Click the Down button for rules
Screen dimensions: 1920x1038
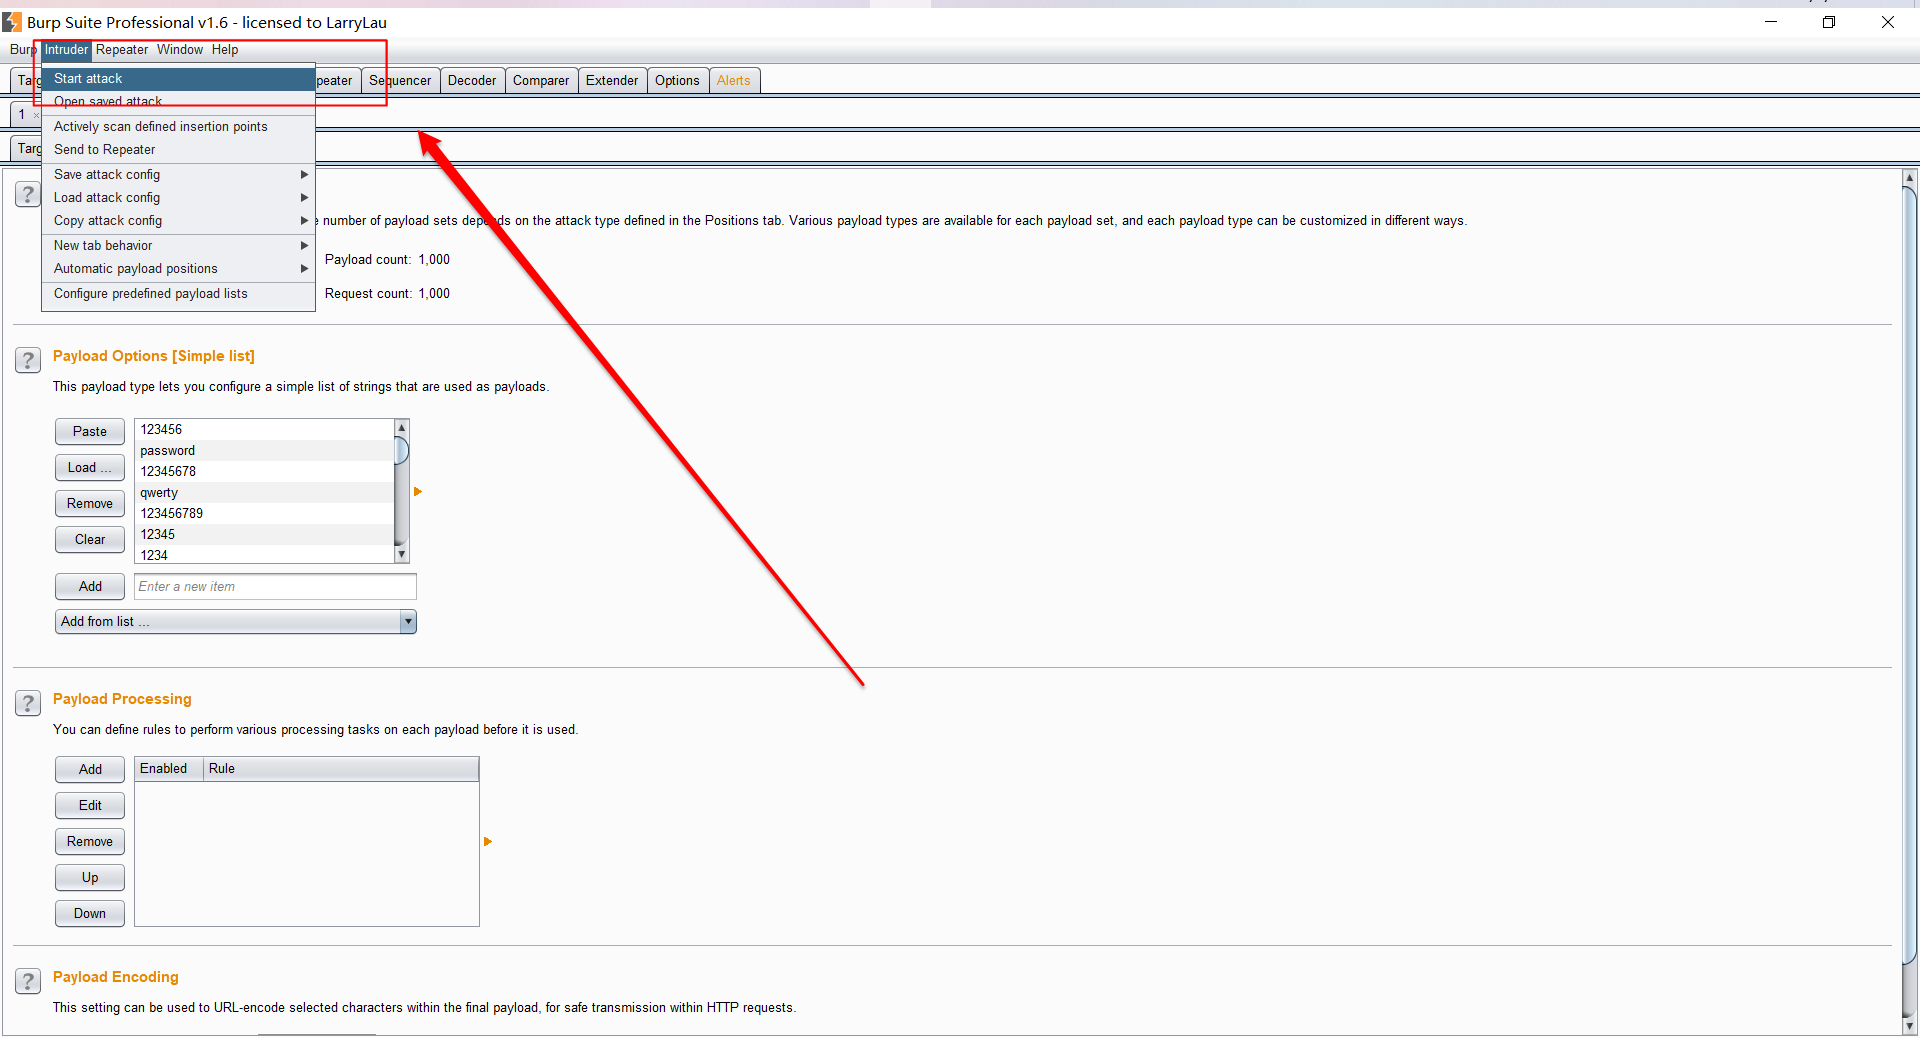coord(90,914)
